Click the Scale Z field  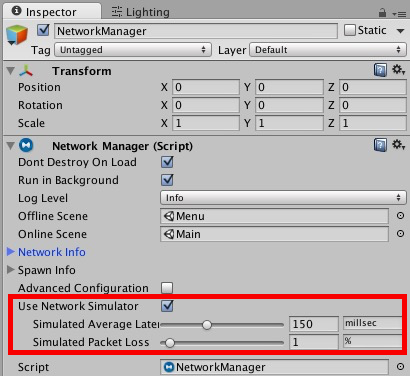click(x=373, y=123)
